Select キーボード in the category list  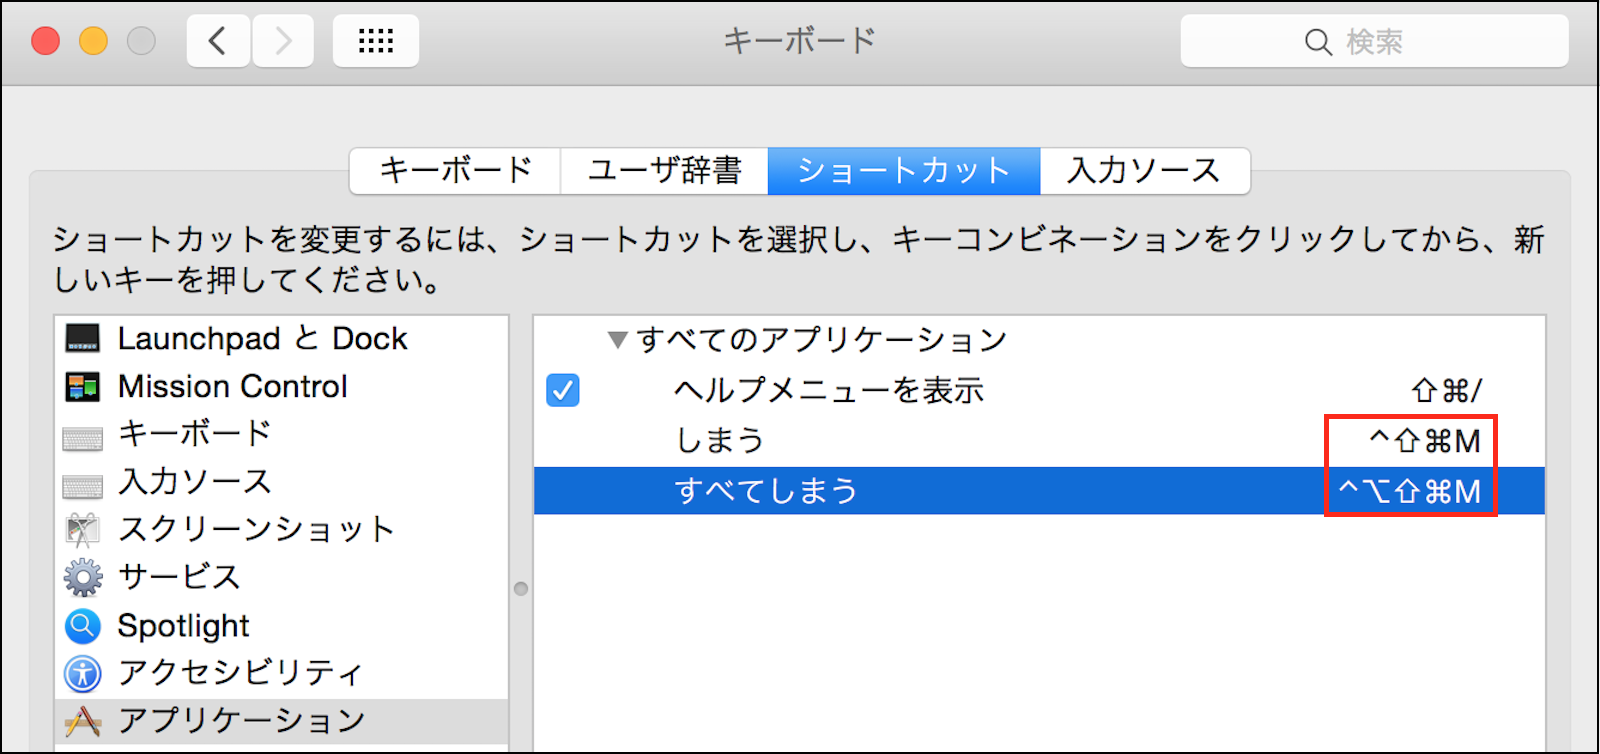(x=282, y=434)
